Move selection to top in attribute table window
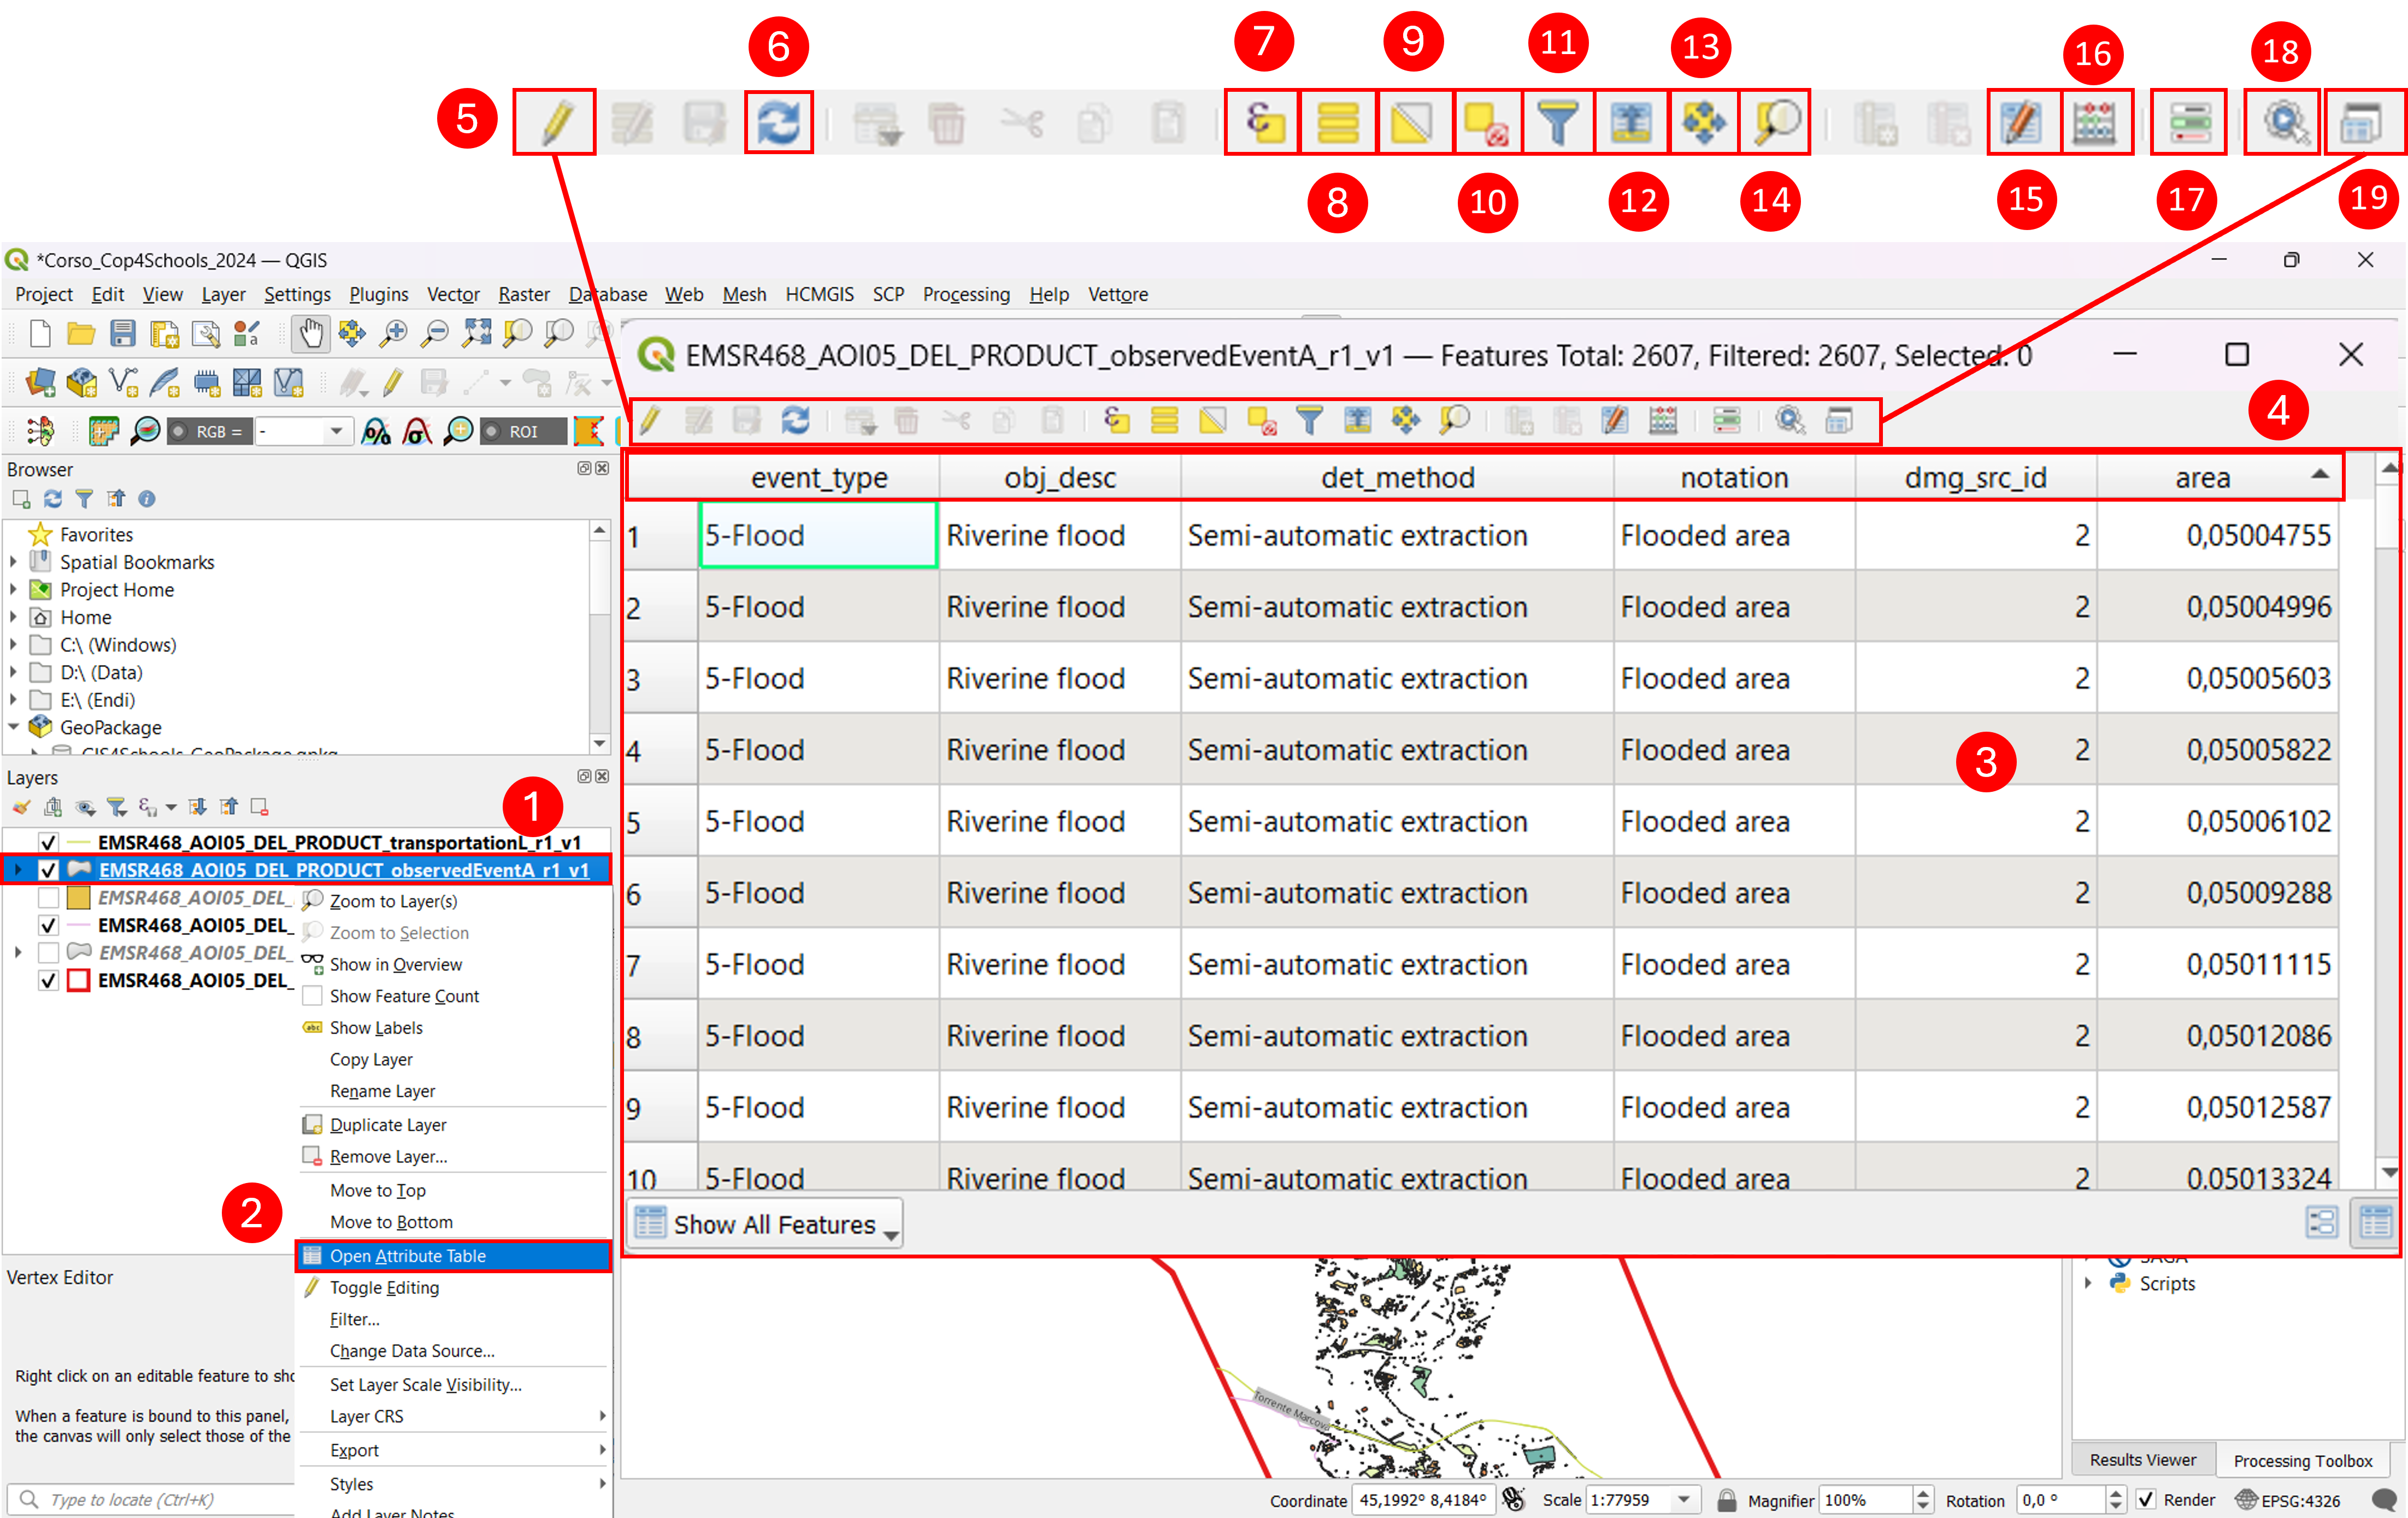 (1357, 420)
